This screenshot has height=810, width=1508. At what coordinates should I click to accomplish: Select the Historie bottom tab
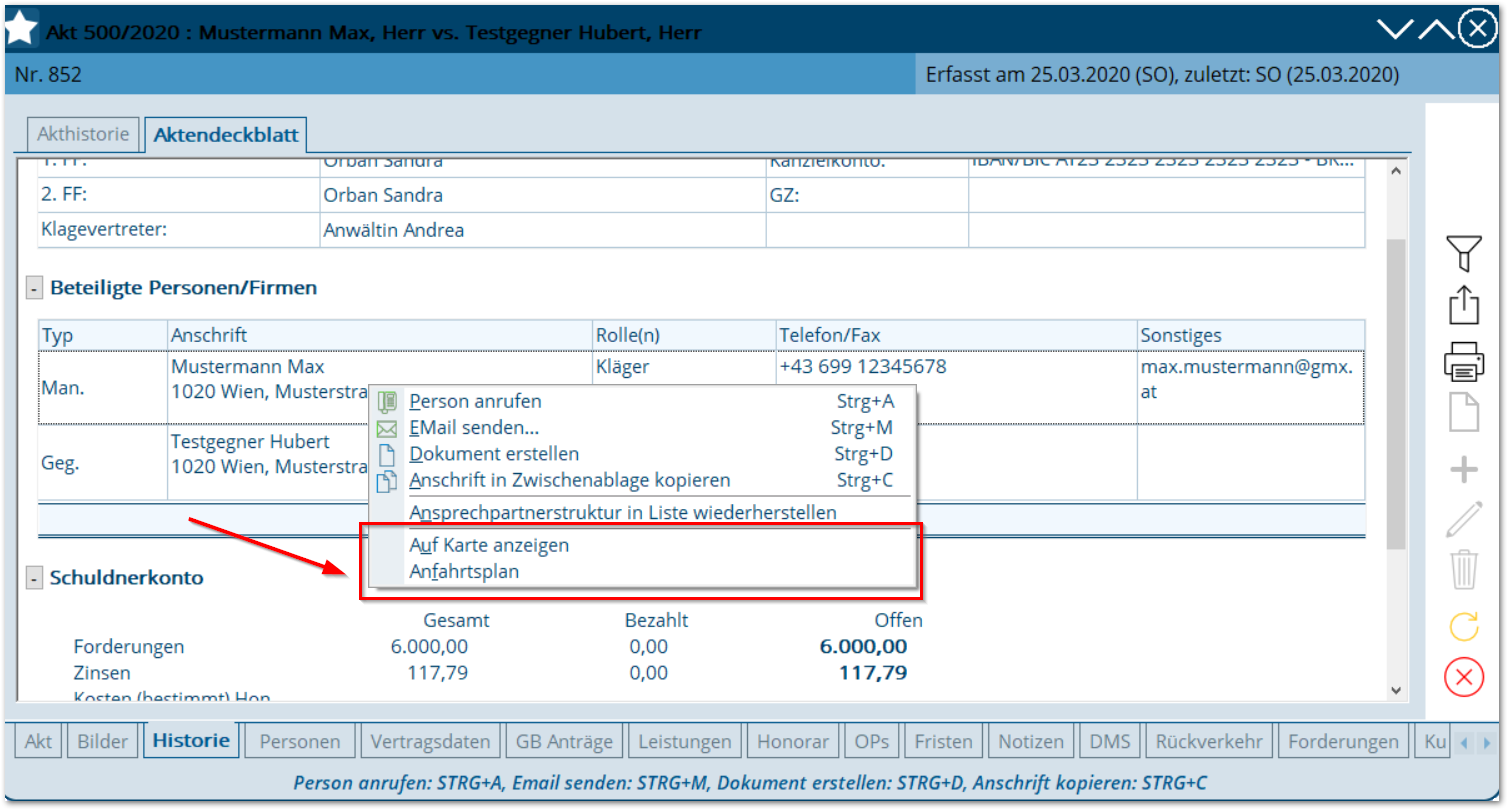pos(191,741)
